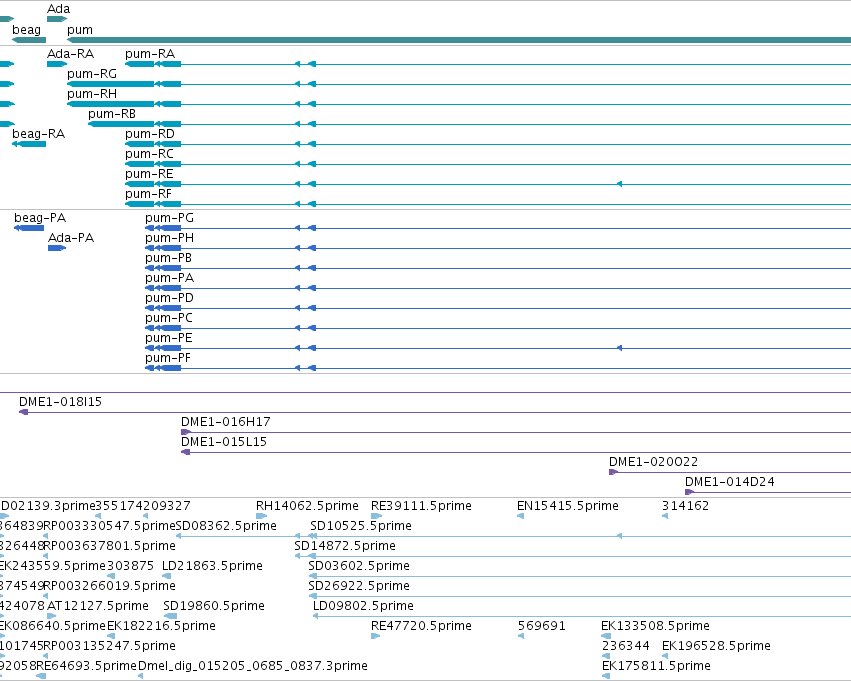Click transcript pum-RH
Screen dimensions: 851x681
92,94
